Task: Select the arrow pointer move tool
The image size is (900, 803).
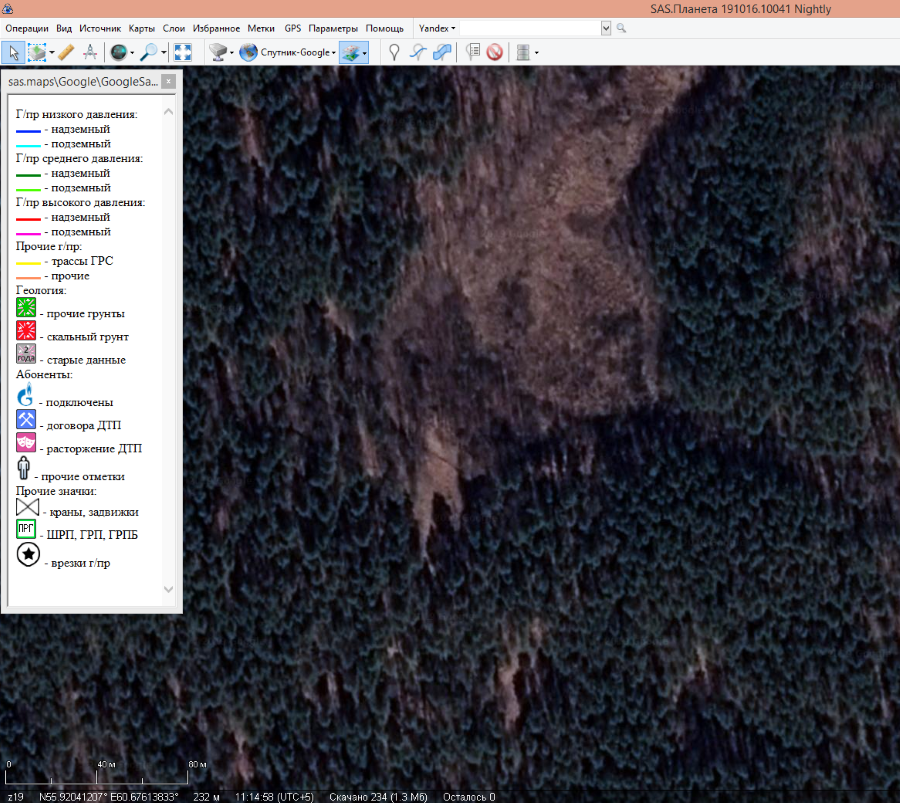Action: click(x=13, y=52)
